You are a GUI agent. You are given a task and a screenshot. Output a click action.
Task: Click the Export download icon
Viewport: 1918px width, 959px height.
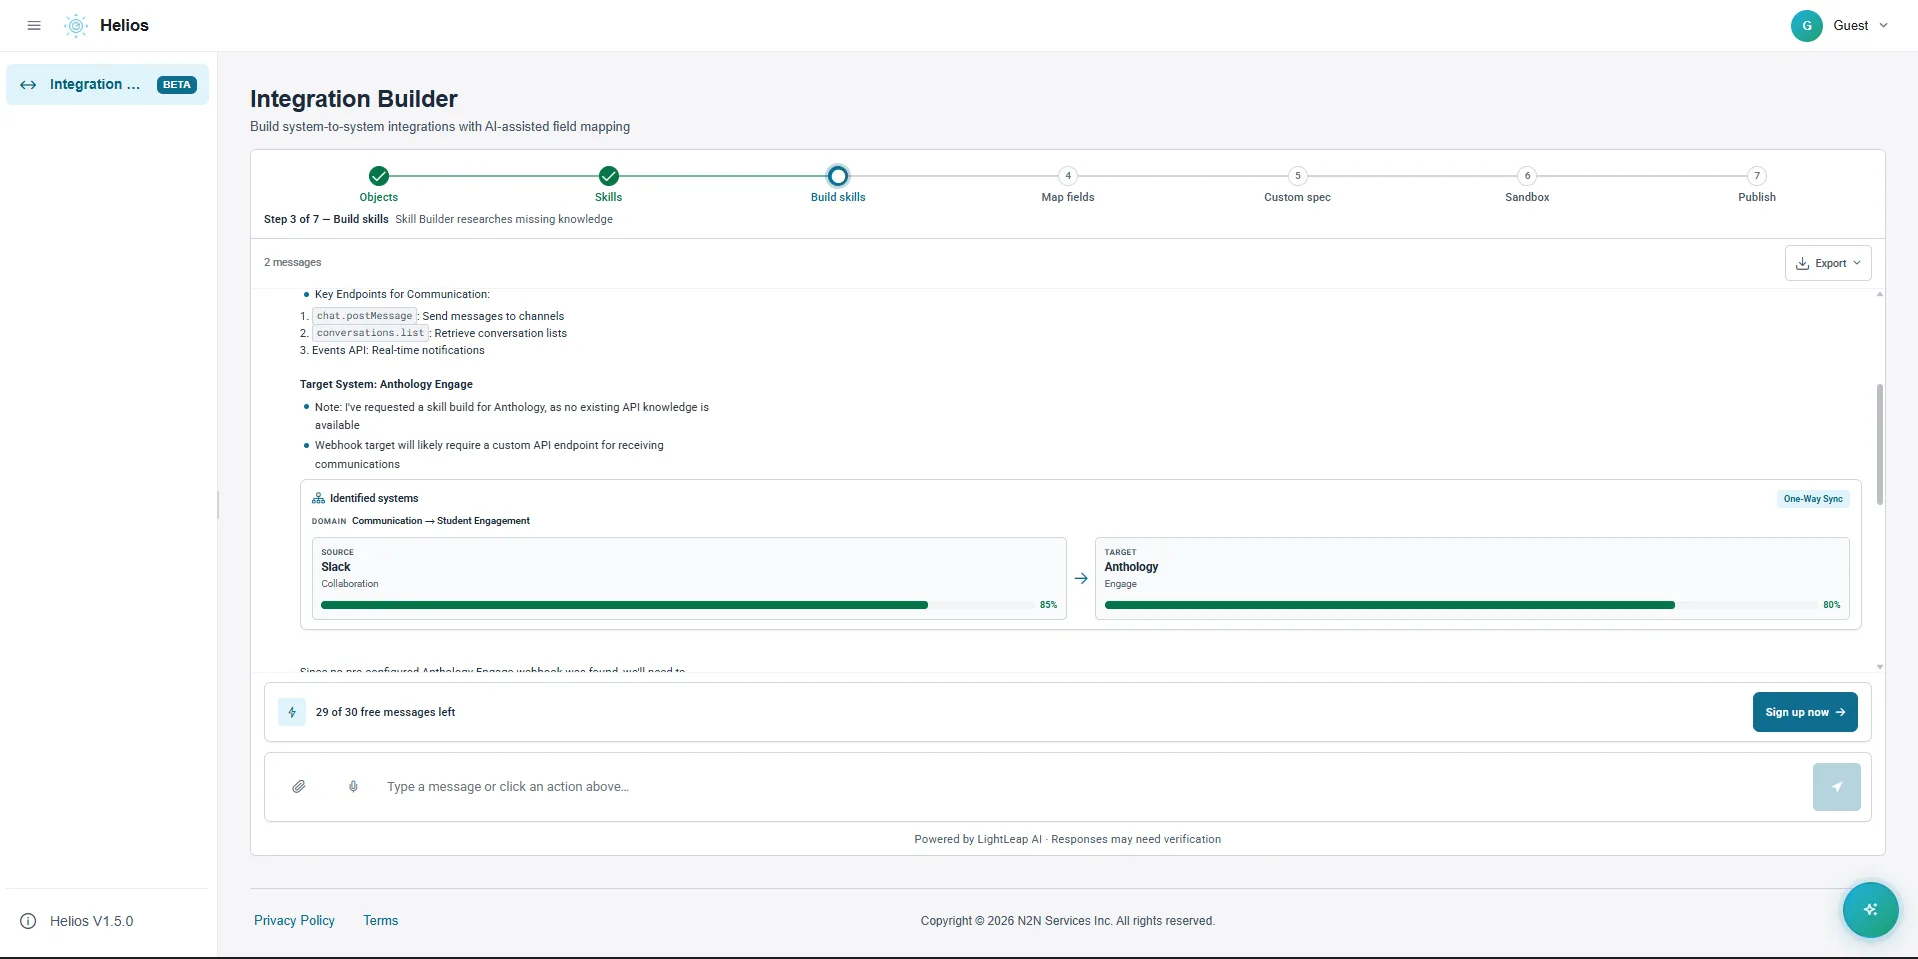coord(1802,263)
